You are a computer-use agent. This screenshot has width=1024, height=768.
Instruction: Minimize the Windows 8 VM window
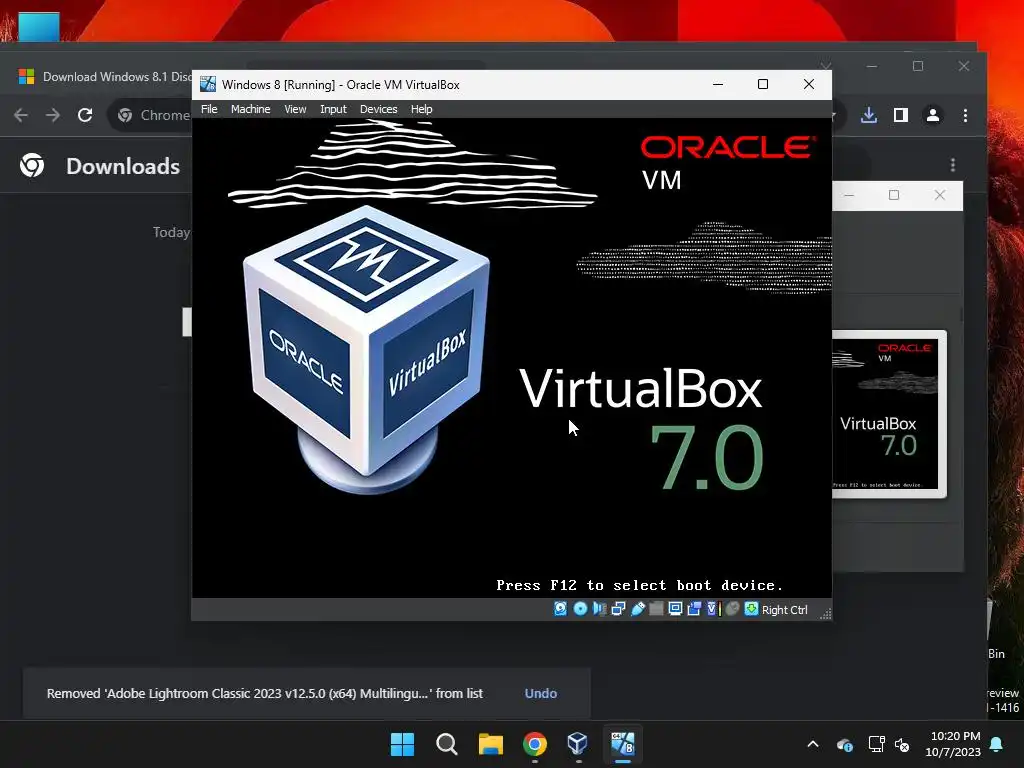pos(718,84)
